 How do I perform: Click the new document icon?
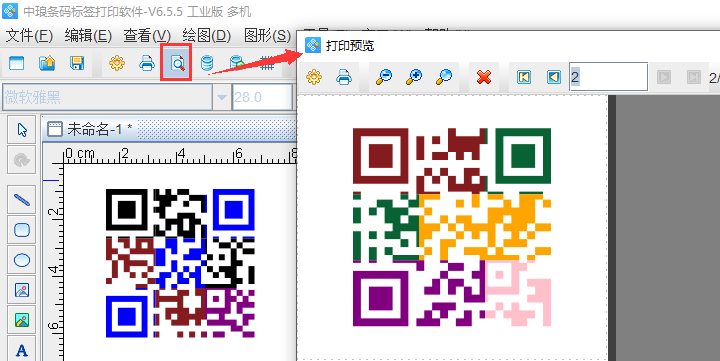pyautogui.click(x=17, y=63)
